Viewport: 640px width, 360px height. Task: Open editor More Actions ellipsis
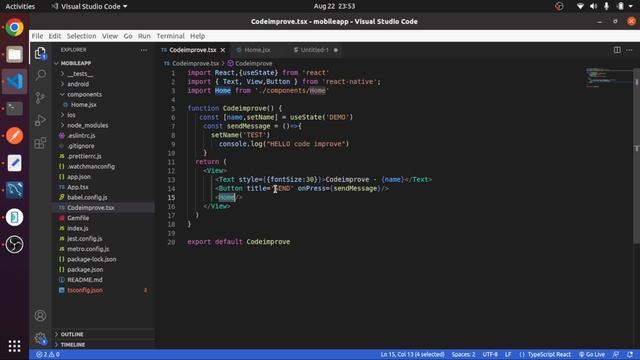629,50
